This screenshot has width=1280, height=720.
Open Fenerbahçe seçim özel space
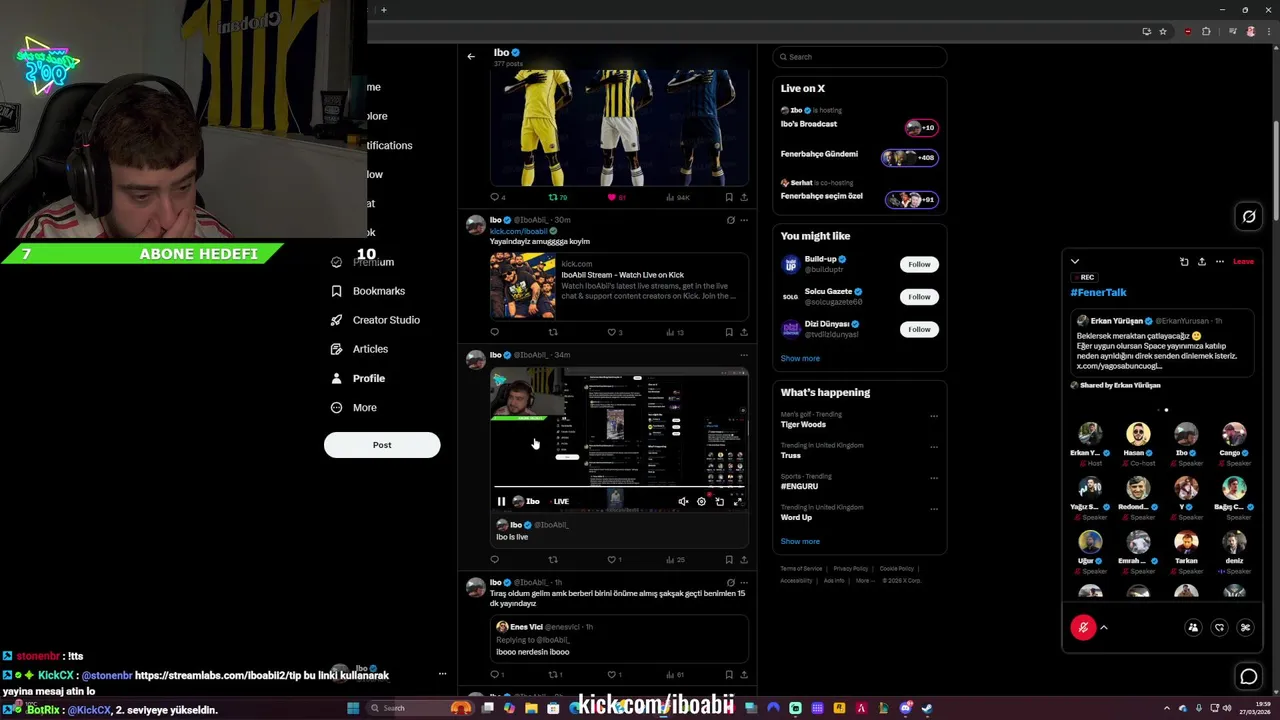tap(859, 191)
